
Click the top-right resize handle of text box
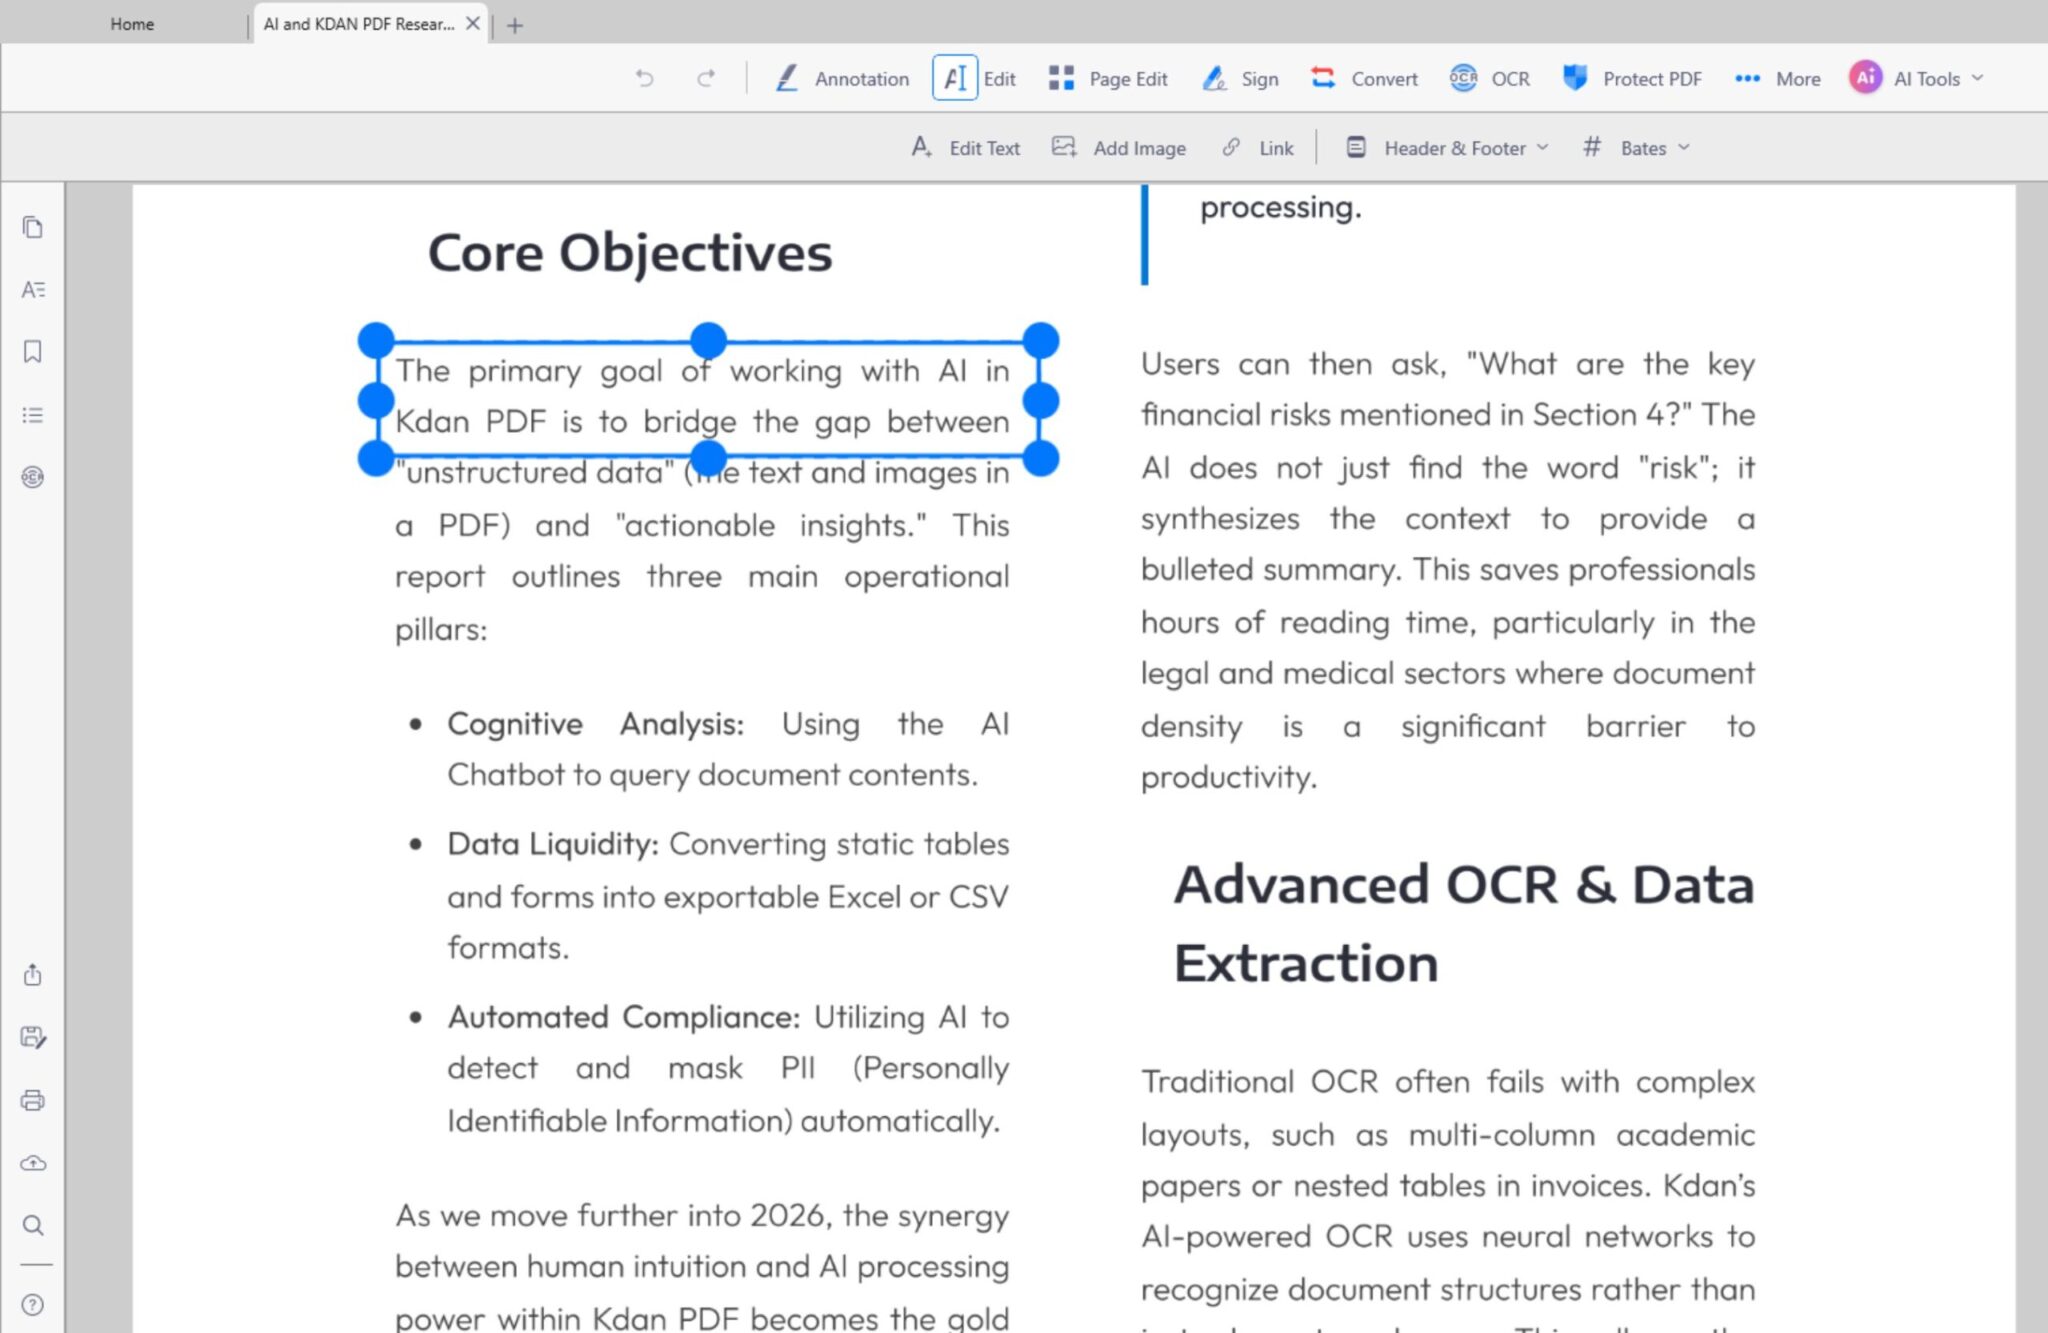1040,340
